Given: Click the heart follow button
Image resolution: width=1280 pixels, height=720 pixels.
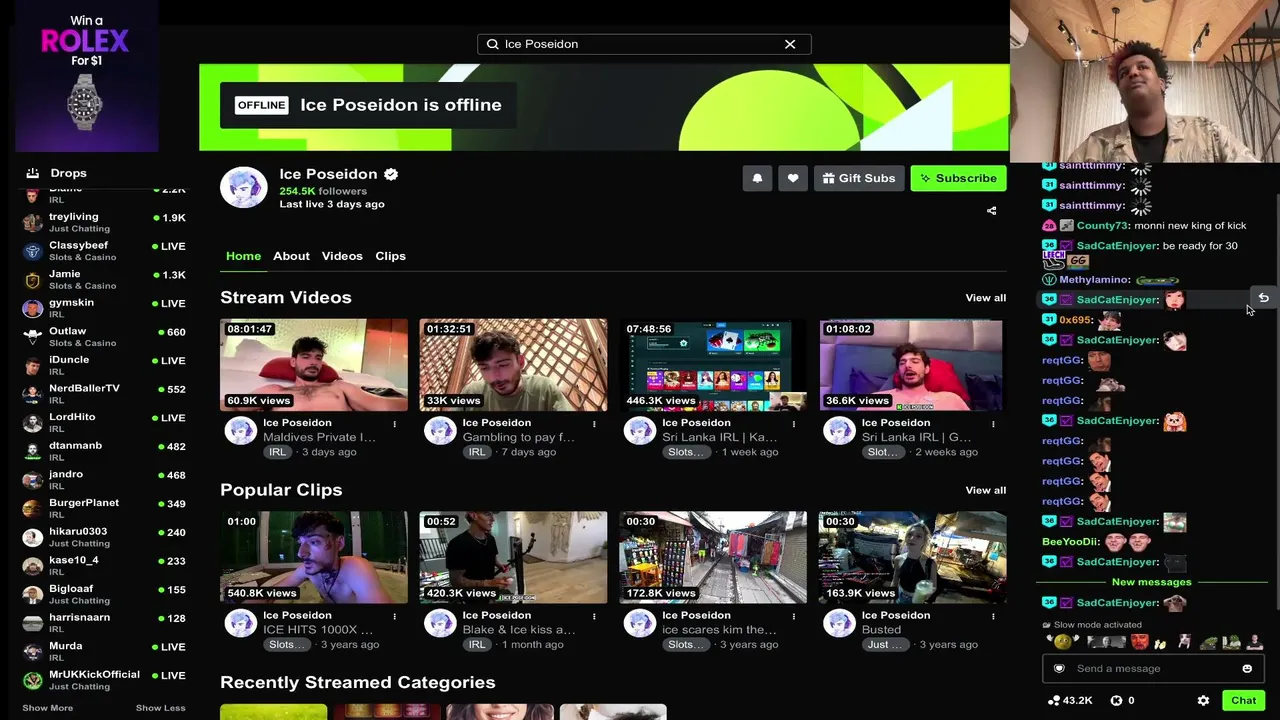Looking at the screenshot, I should (x=793, y=178).
